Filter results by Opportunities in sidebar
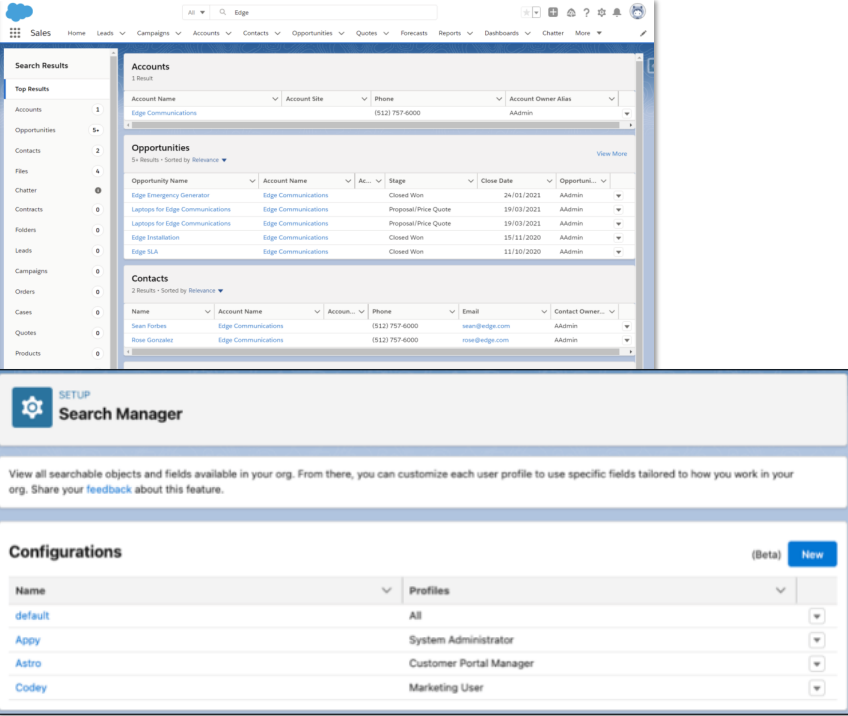The height and width of the screenshot is (716, 848). 57,130
